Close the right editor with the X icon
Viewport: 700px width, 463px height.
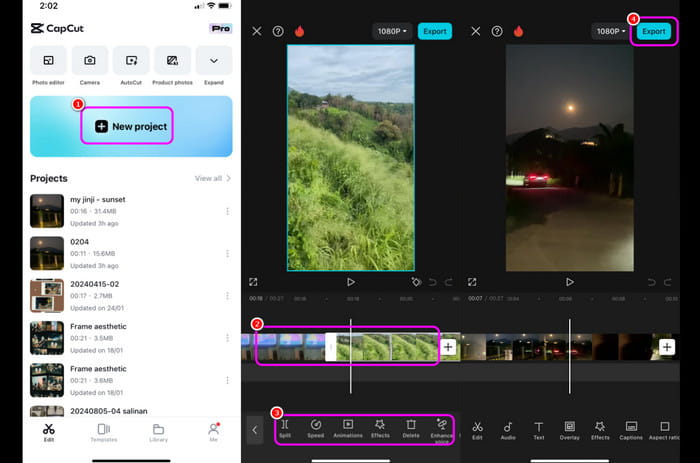pos(476,31)
